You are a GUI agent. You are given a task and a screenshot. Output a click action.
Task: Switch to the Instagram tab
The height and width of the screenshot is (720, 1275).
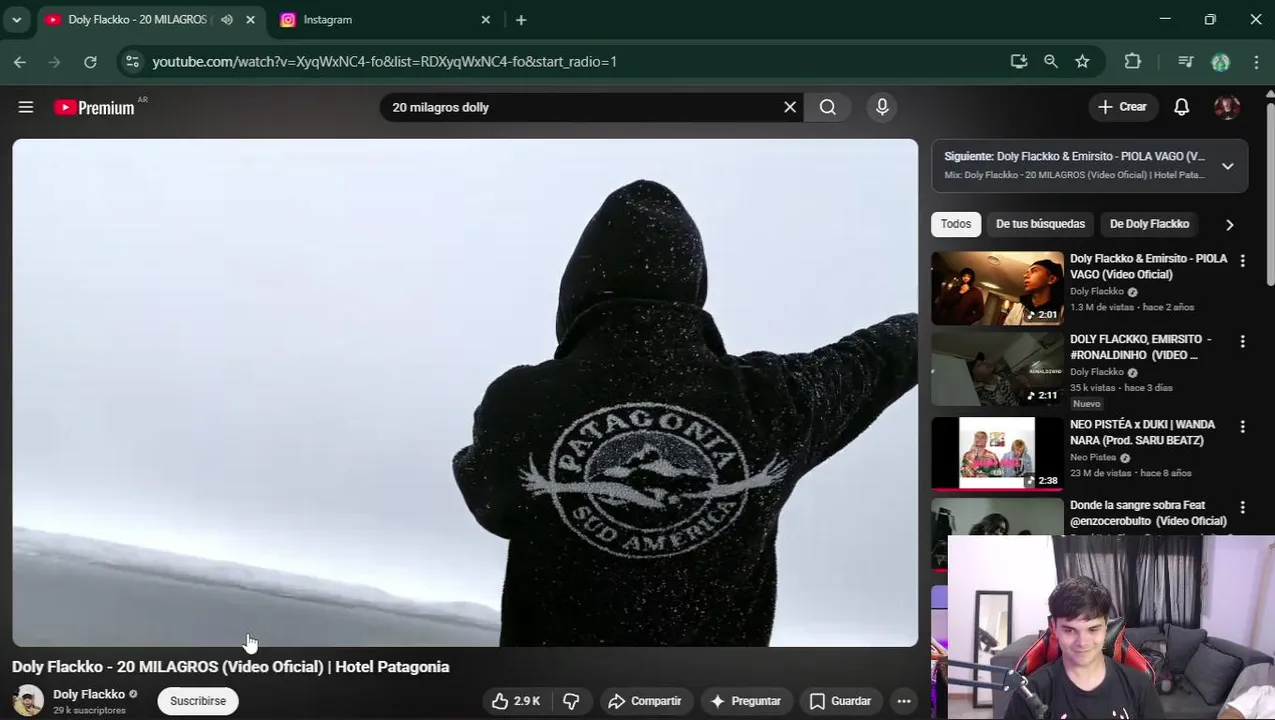(385, 20)
